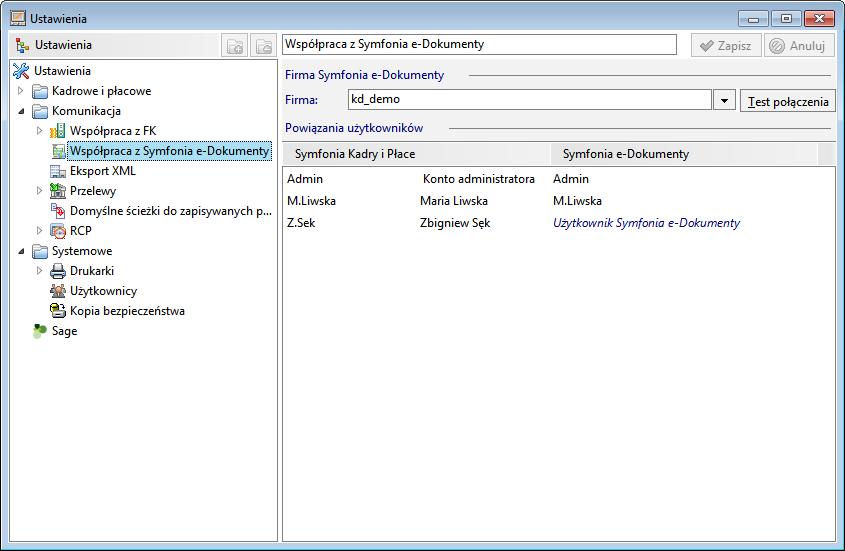Collapse the Komunikacja node
Image resolution: width=845 pixels, height=551 pixels.
pos(21,111)
